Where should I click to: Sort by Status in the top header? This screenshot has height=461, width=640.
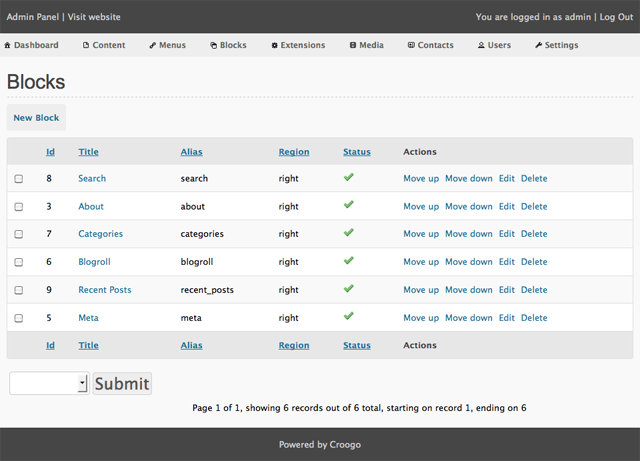tap(357, 152)
